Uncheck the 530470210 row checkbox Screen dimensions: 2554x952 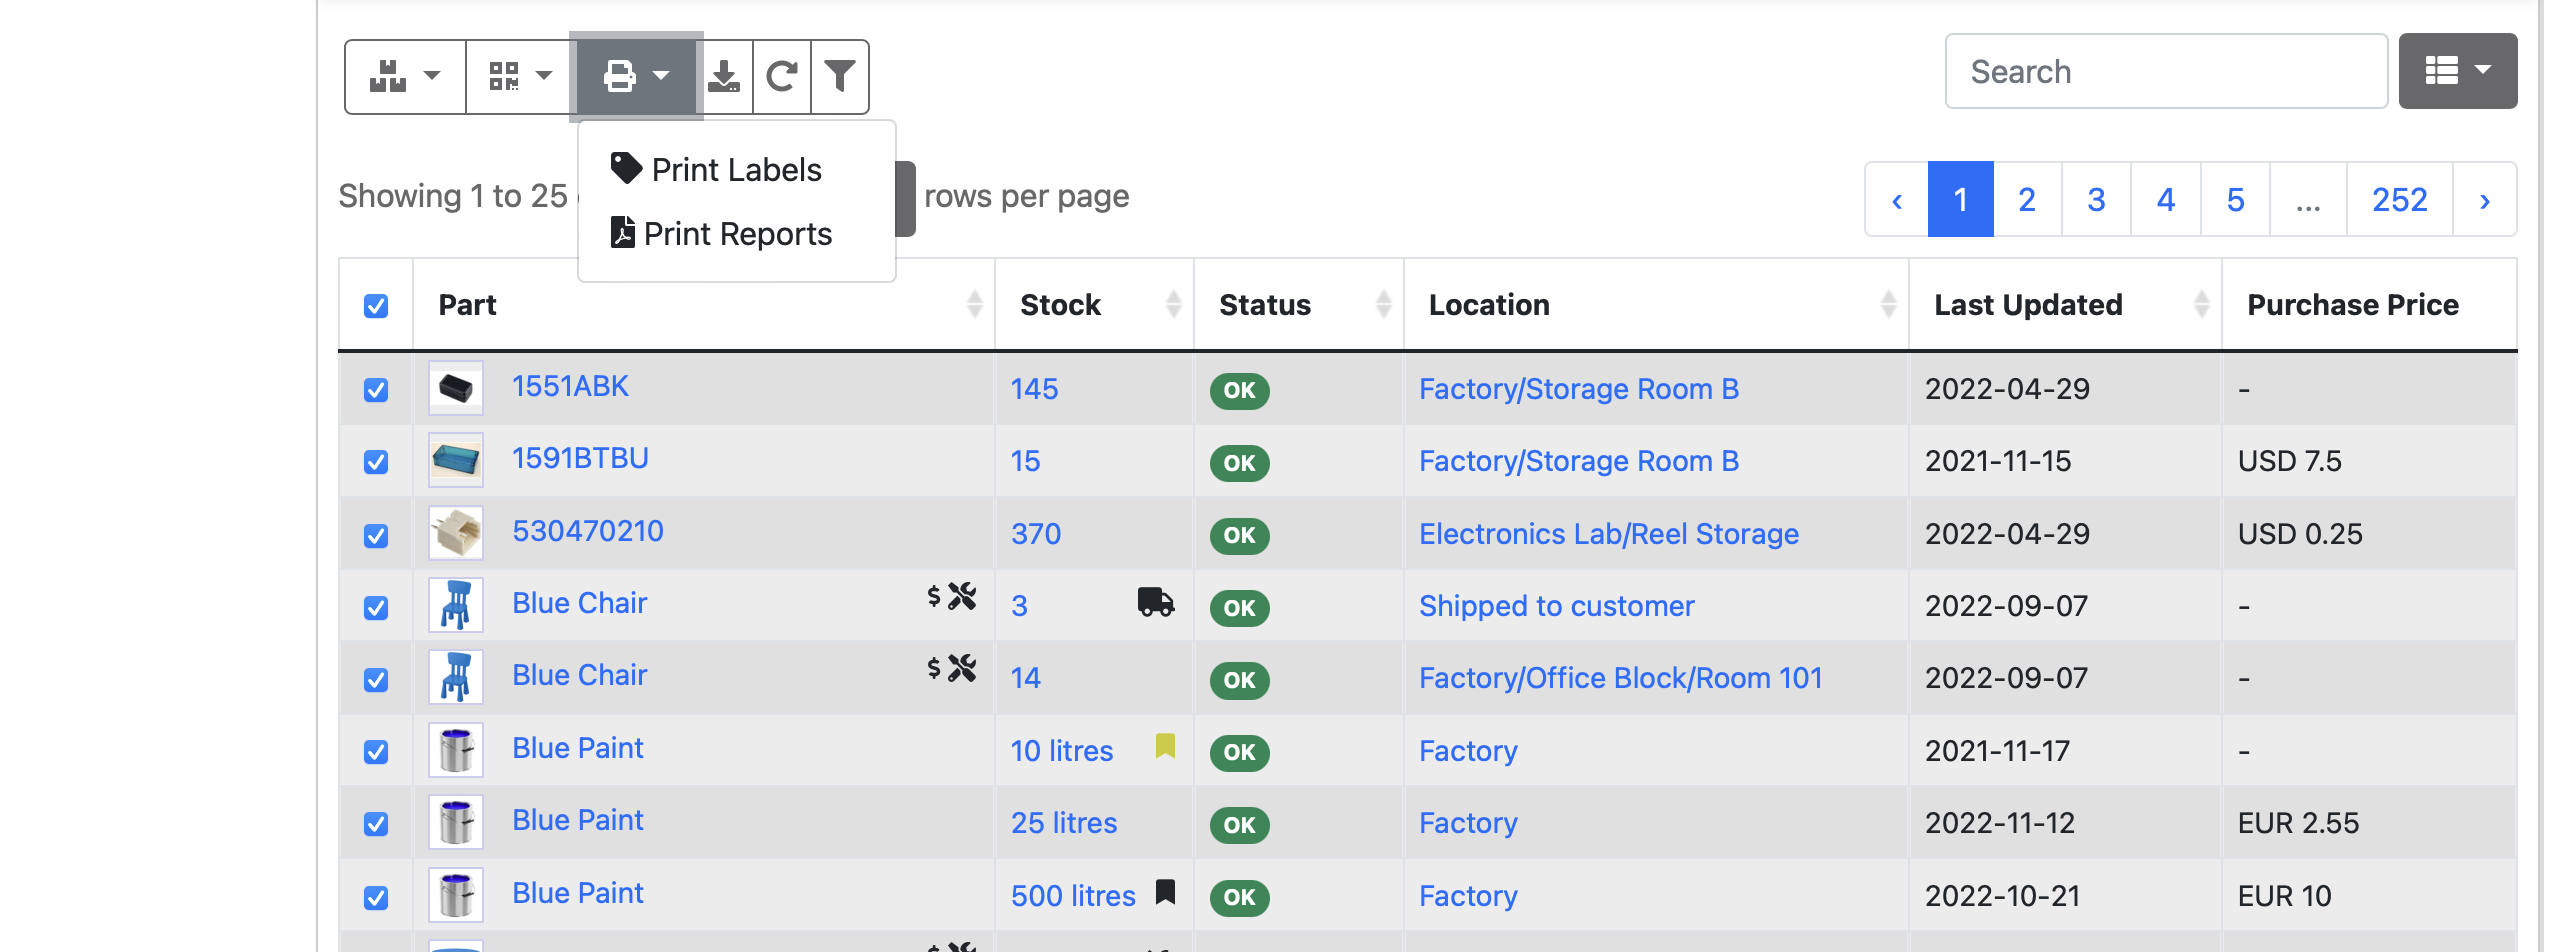(376, 536)
